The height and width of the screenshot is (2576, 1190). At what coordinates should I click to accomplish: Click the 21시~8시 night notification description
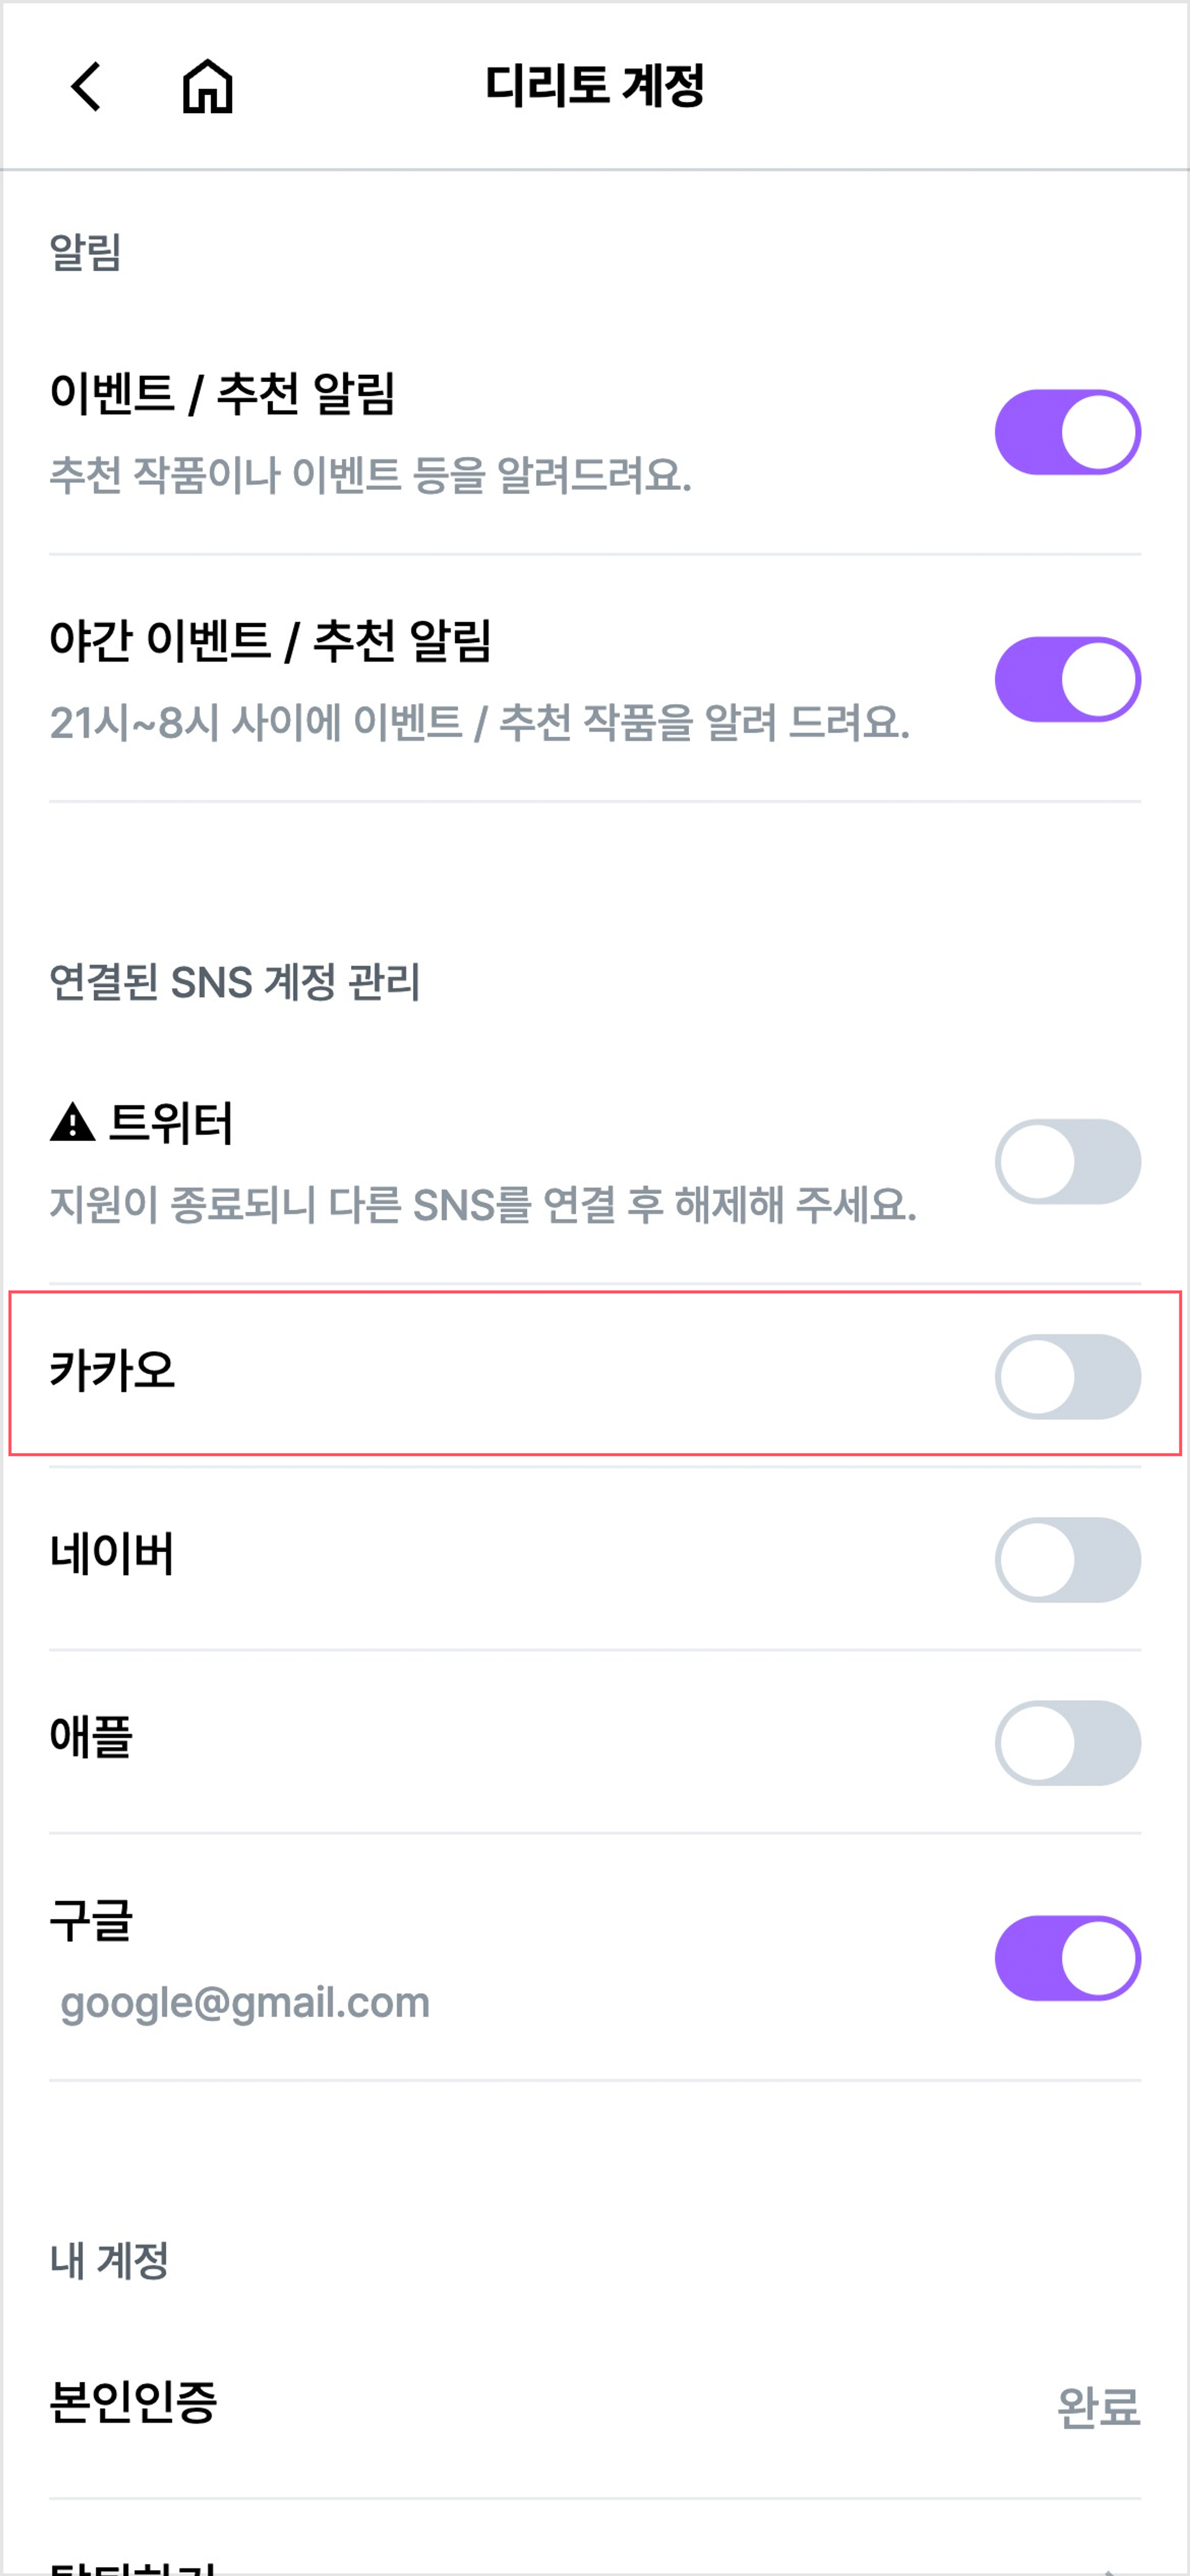(479, 722)
